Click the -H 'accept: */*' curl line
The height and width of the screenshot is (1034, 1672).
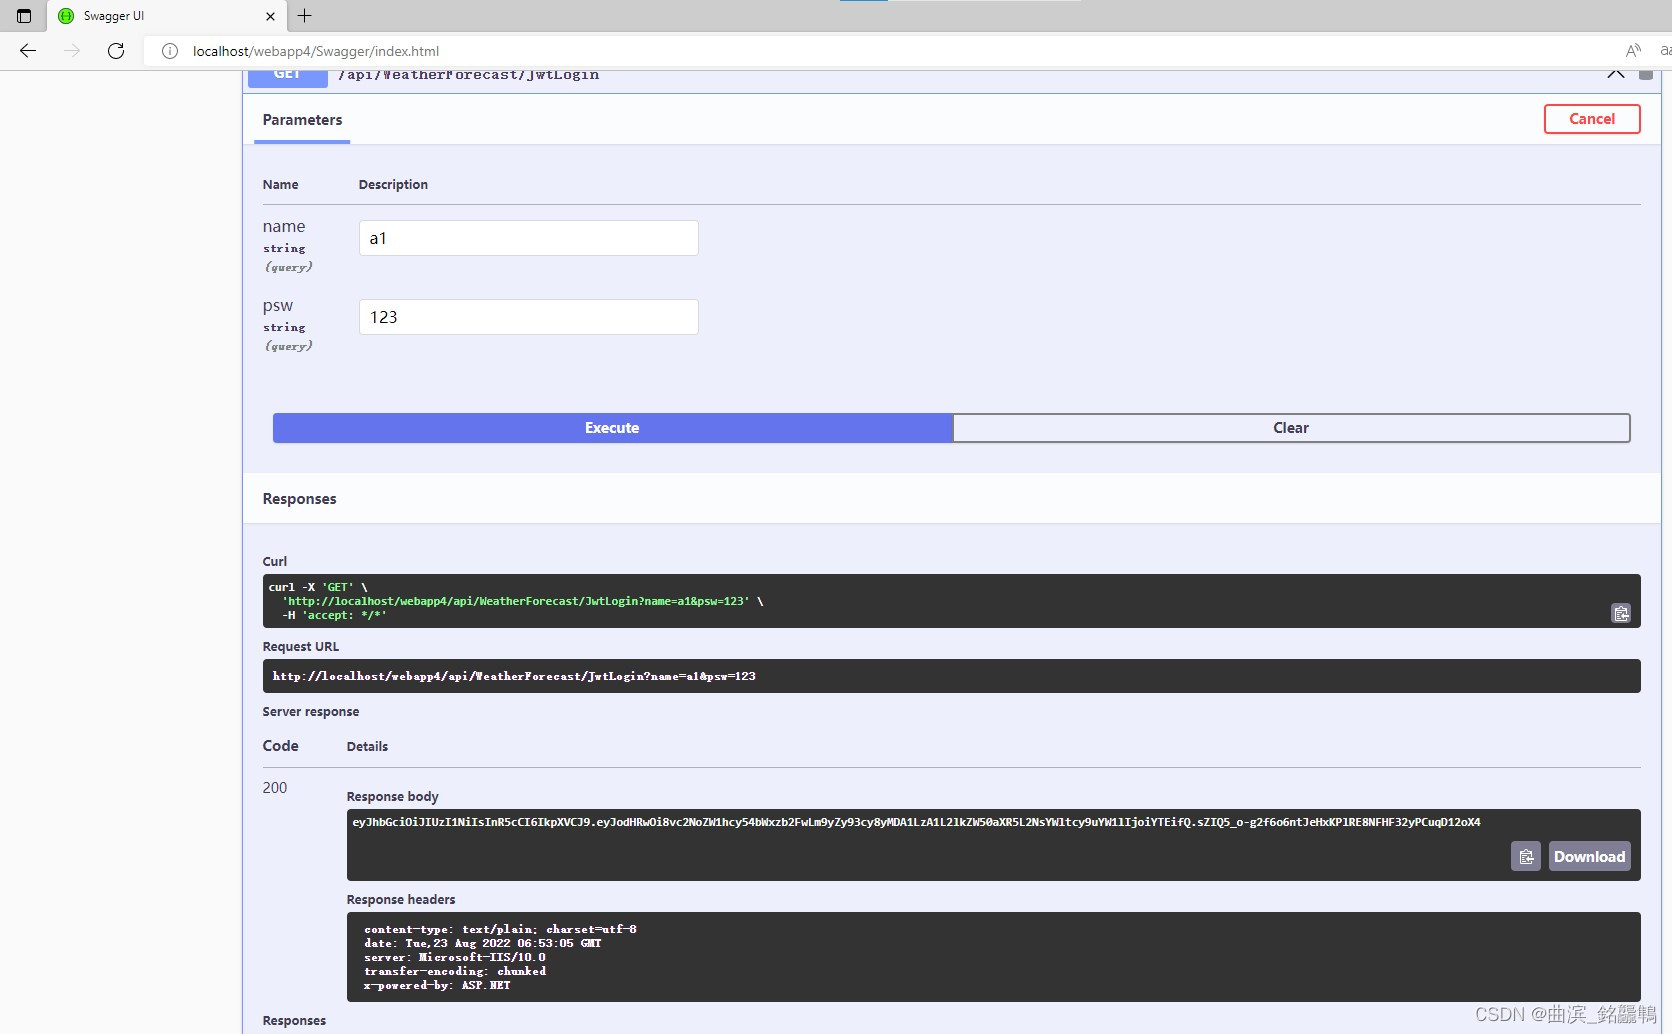[335, 615]
